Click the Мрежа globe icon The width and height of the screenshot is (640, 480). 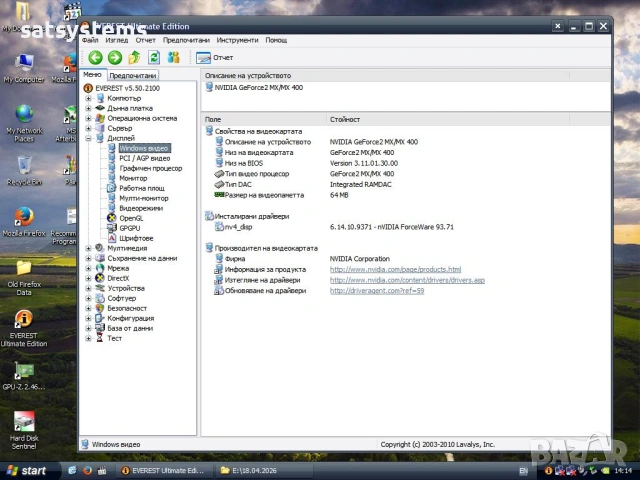(100, 268)
